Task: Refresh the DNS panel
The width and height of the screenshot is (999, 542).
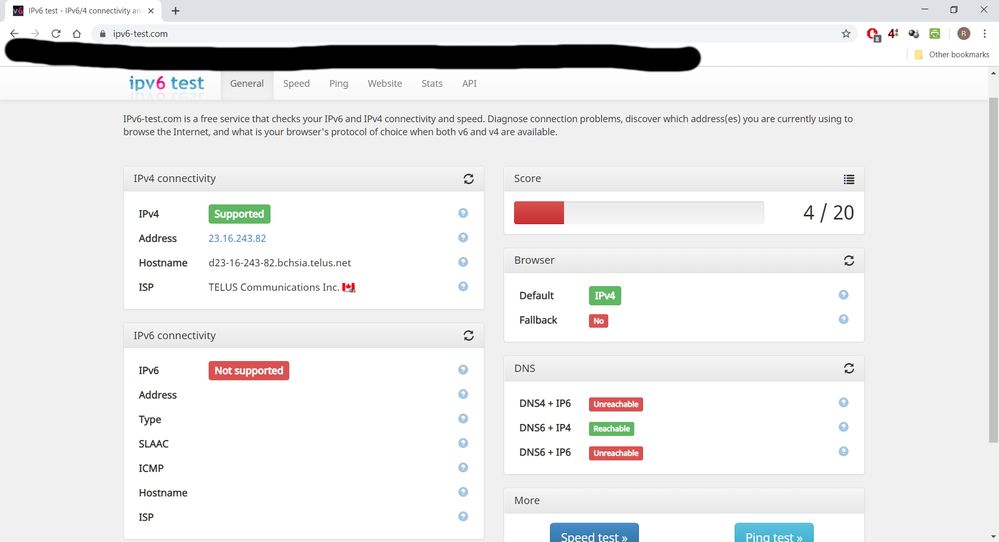Action: (849, 368)
